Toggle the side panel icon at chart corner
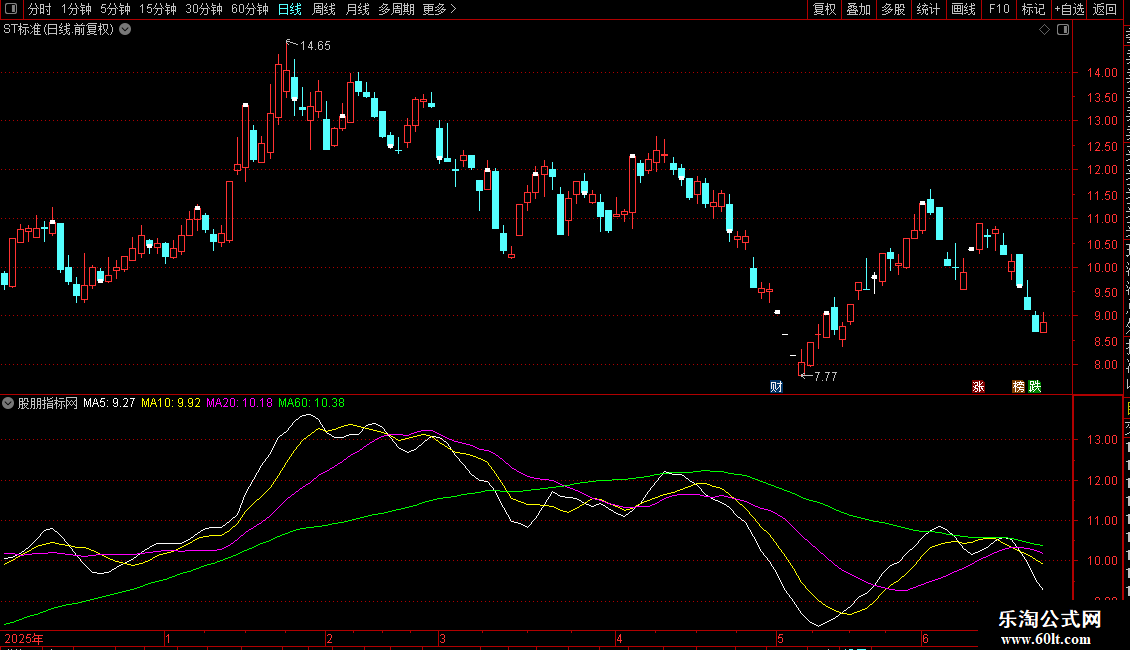 [x=1063, y=30]
